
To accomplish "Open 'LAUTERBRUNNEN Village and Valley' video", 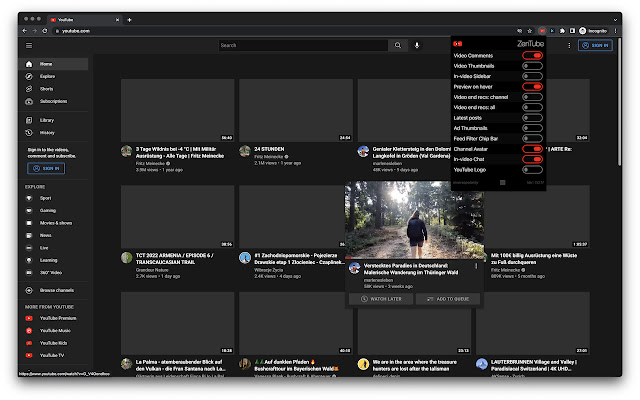I will coord(534,365).
